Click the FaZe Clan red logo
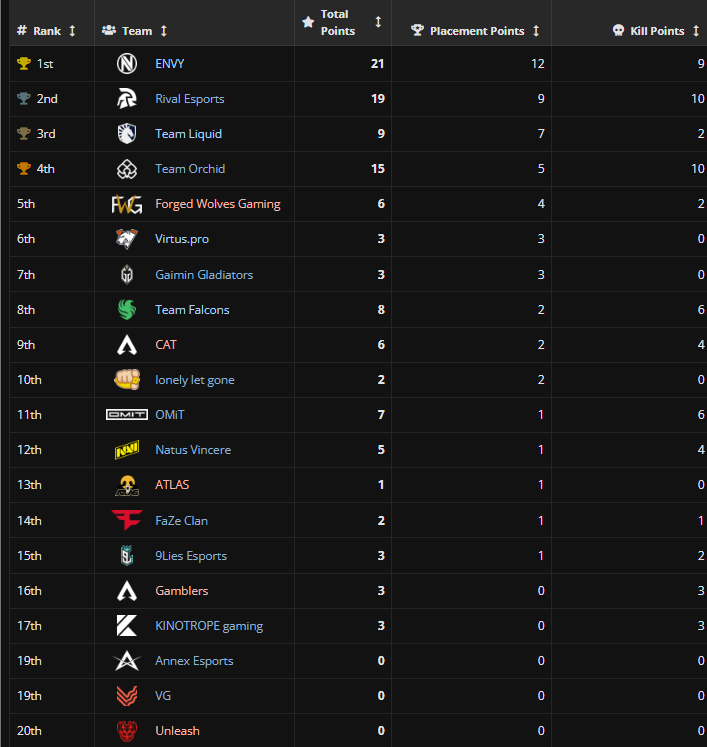Screen dimensions: 707x747 [127, 520]
